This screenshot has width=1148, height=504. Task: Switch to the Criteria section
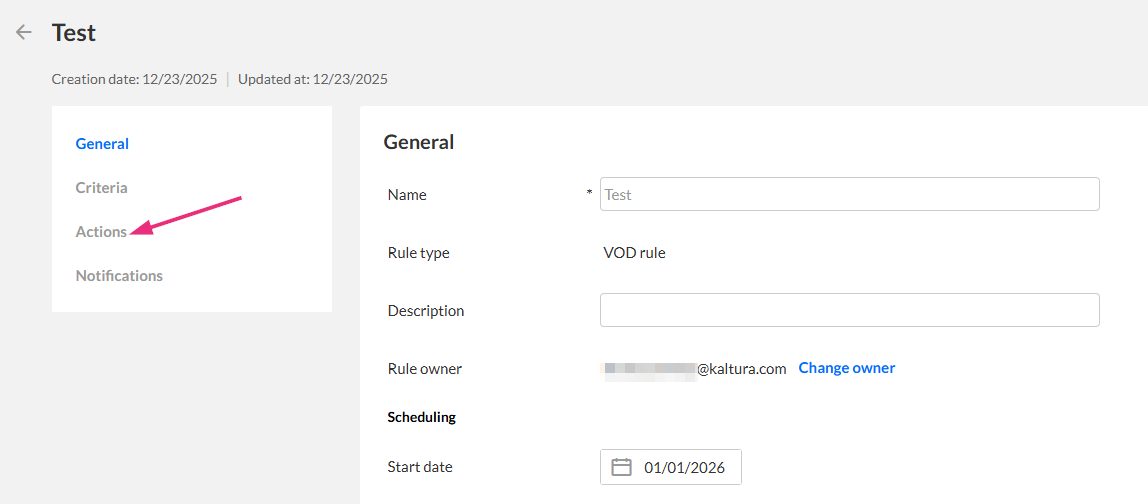[101, 188]
